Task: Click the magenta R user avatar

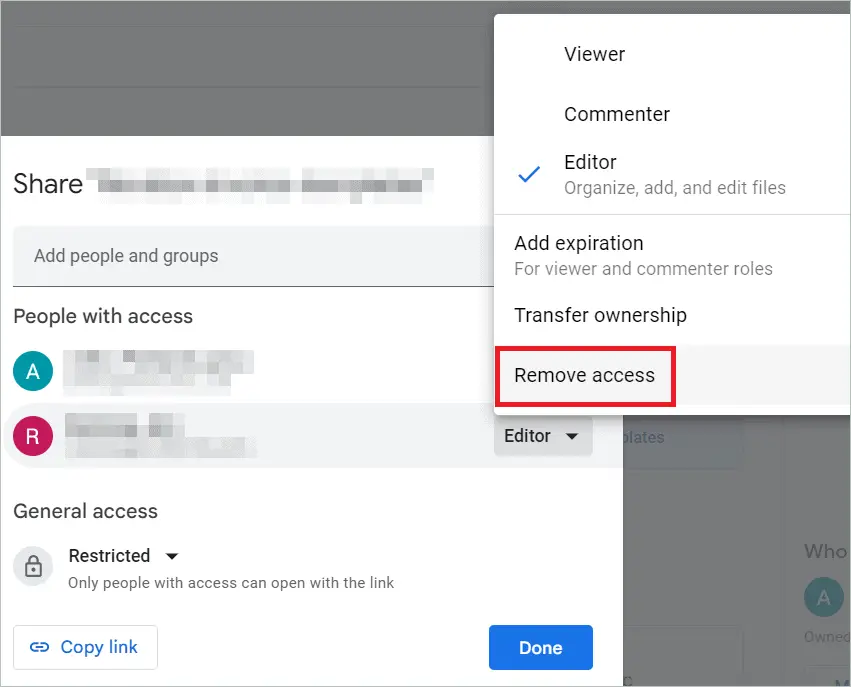Action: click(33, 436)
